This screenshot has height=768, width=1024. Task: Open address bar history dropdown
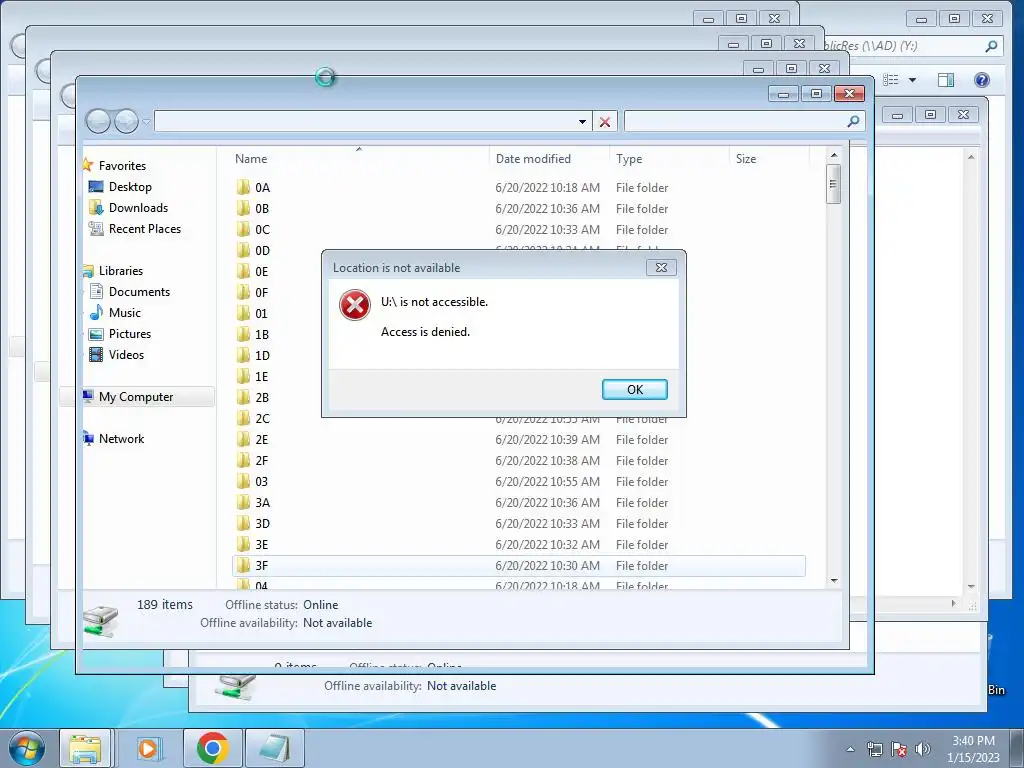[582, 121]
